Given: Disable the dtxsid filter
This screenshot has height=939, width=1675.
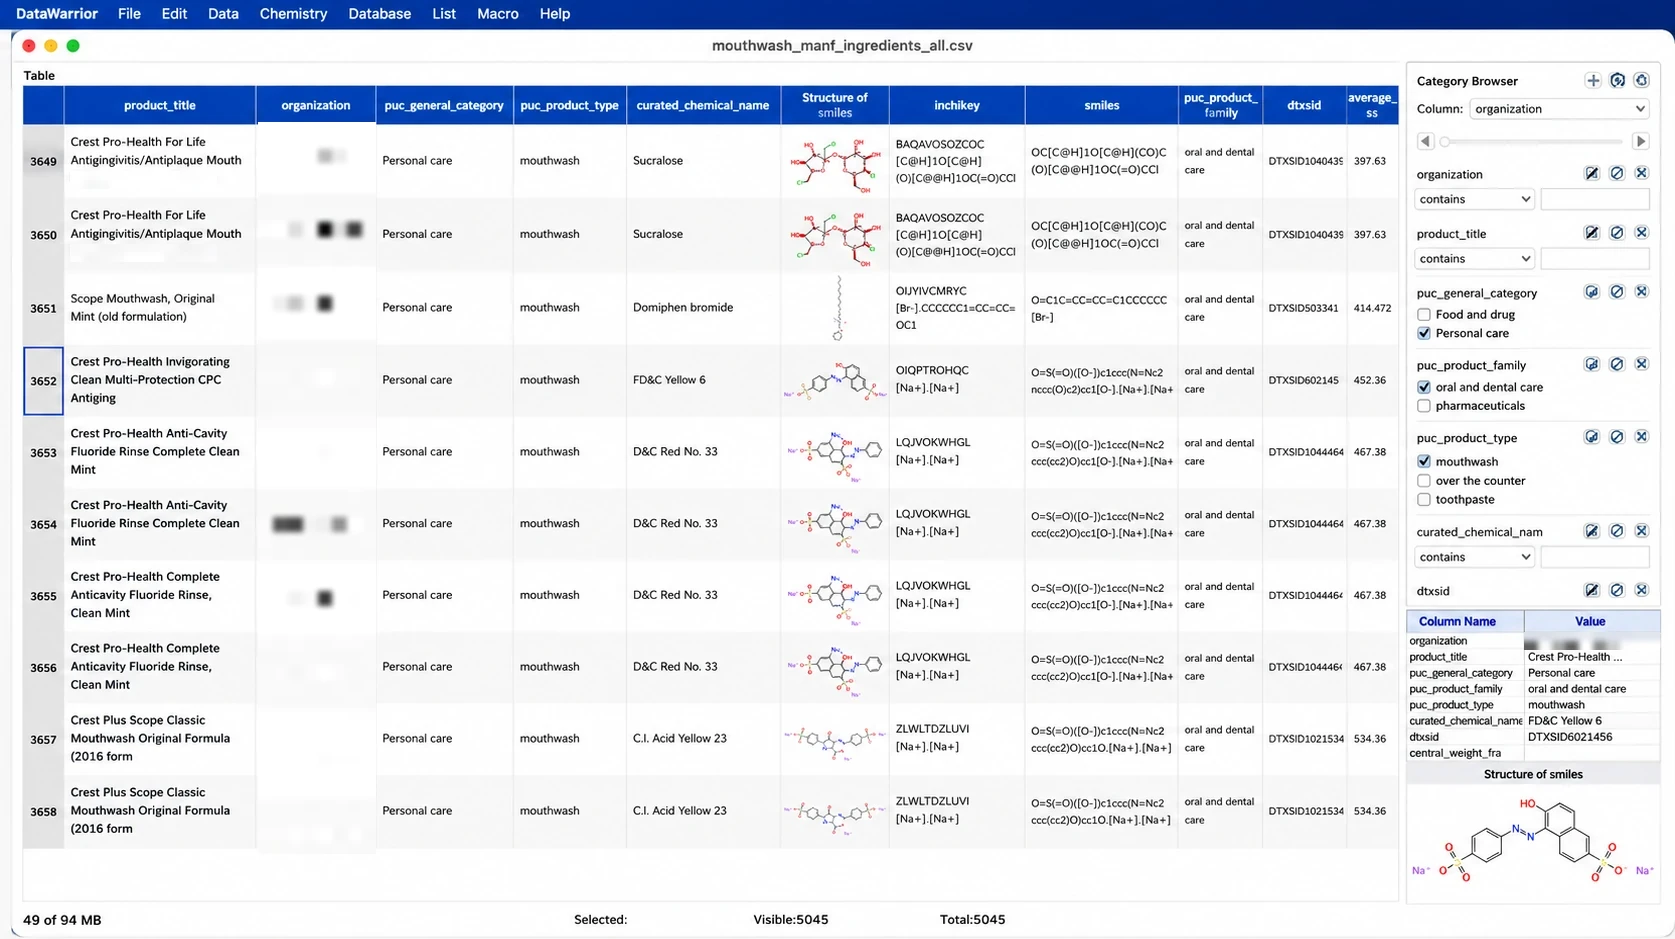Looking at the screenshot, I should tap(1616, 590).
